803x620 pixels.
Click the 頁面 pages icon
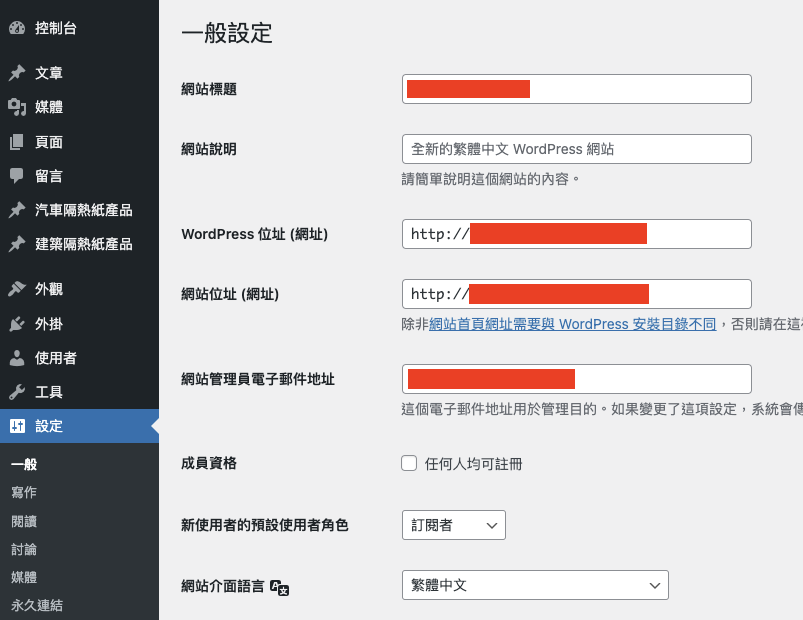click(17, 142)
